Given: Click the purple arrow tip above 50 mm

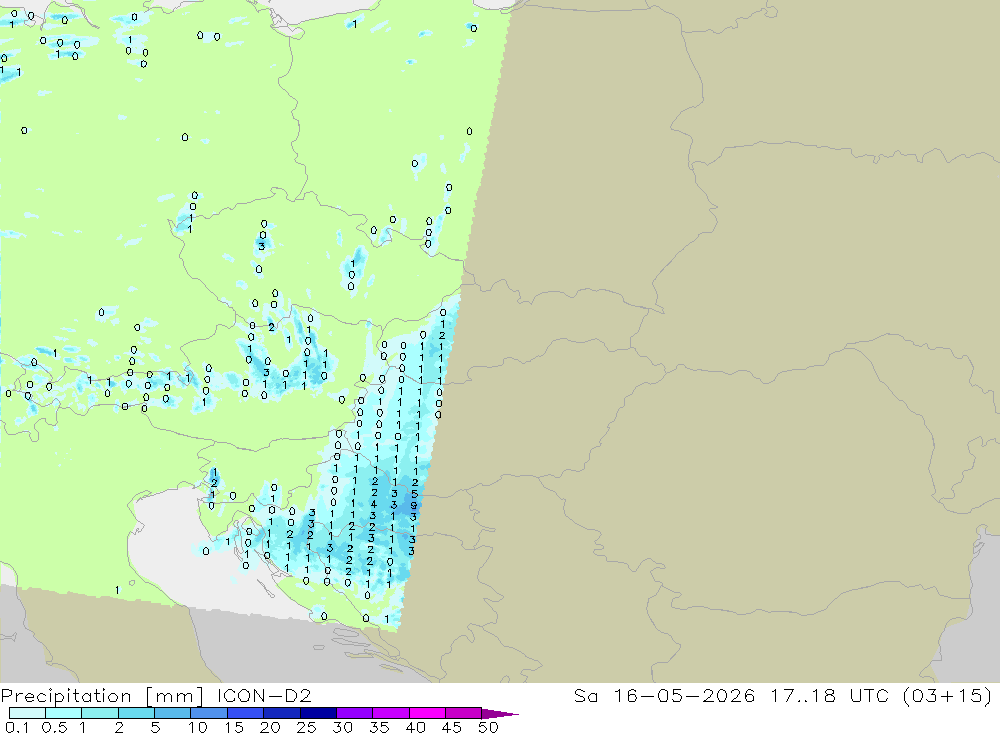Looking at the screenshot, I should click(500, 713).
